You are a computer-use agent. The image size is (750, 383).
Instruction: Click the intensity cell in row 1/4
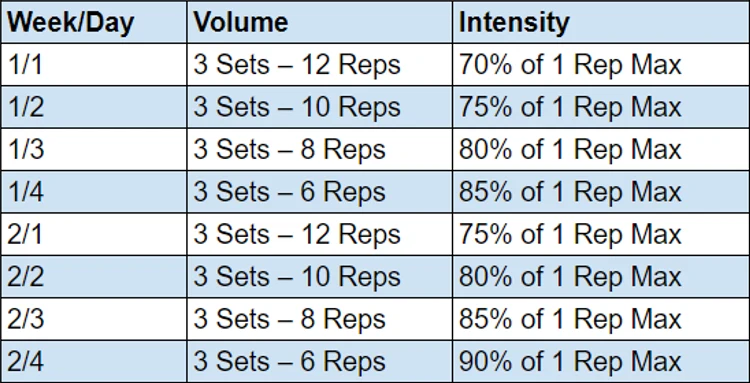click(x=601, y=192)
